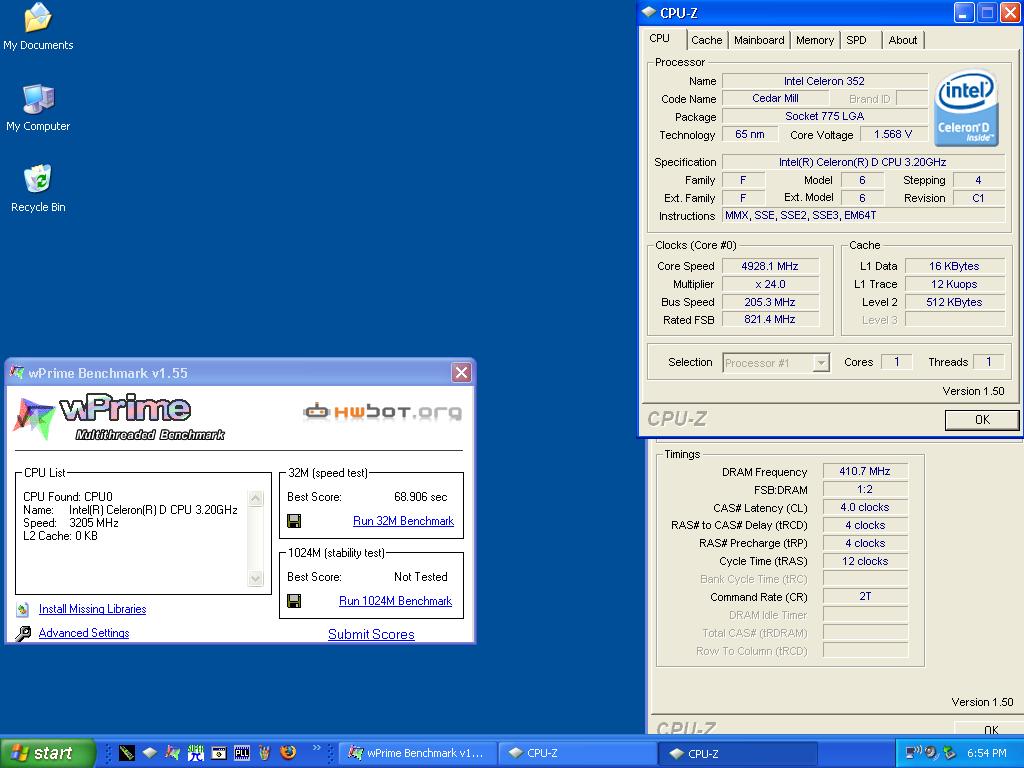The width and height of the screenshot is (1024, 768).
Task: Switch to wPrime Benchmark taskbar button
Action: tap(417, 753)
